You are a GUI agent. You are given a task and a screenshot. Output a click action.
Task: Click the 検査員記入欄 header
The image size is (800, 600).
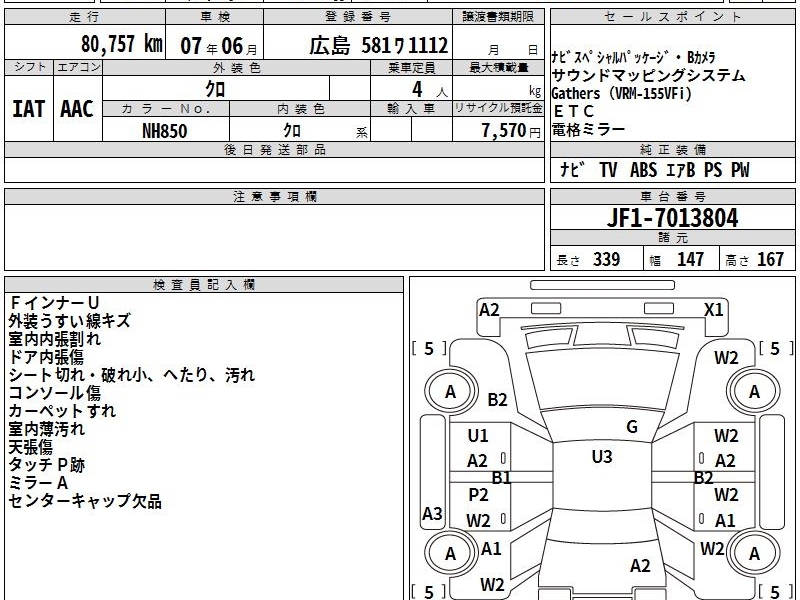tap(204, 285)
